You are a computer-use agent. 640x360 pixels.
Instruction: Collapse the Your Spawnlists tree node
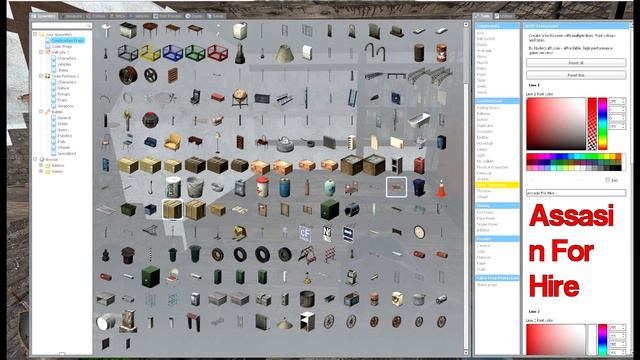click(x=35, y=34)
